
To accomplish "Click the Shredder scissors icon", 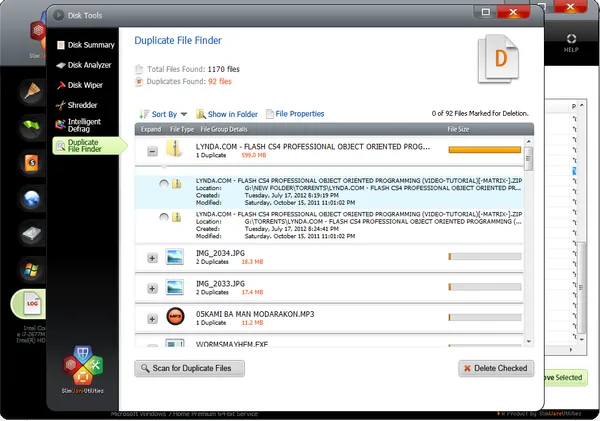I will [60, 105].
